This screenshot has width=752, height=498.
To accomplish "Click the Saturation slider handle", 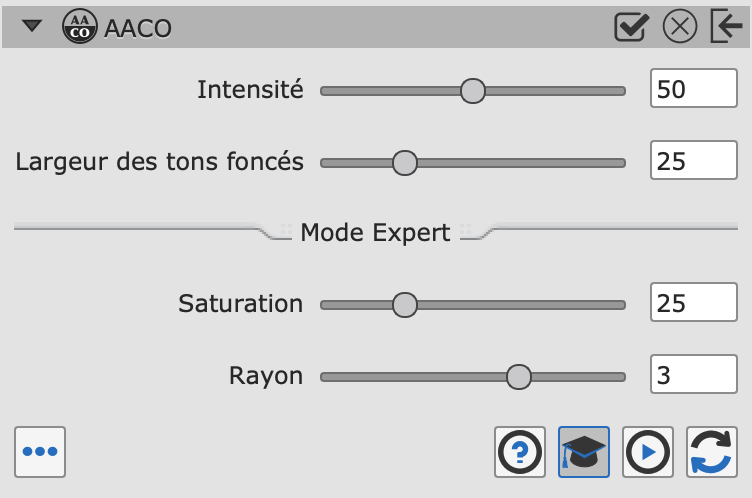I will click(x=405, y=305).
